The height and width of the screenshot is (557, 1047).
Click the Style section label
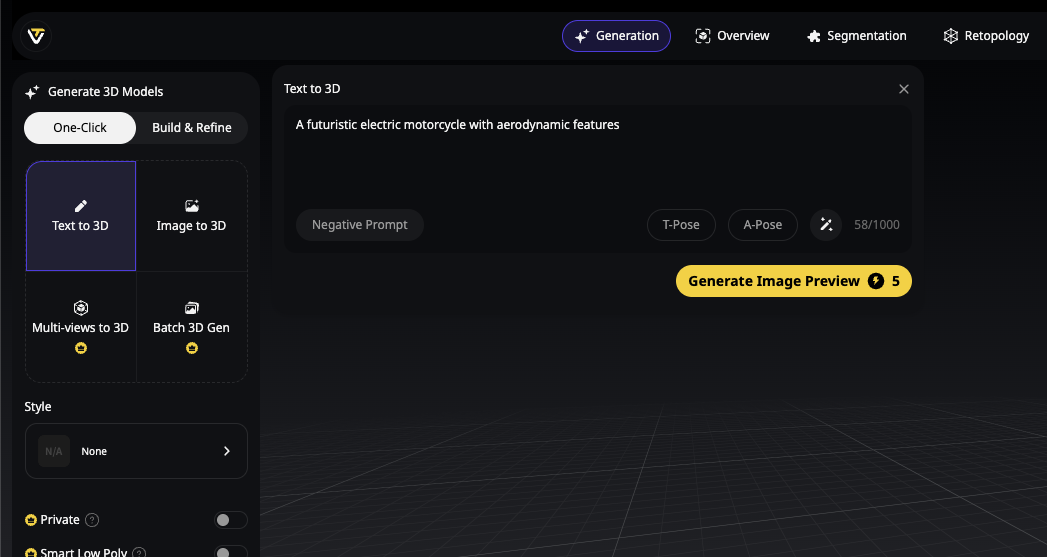(x=38, y=407)
